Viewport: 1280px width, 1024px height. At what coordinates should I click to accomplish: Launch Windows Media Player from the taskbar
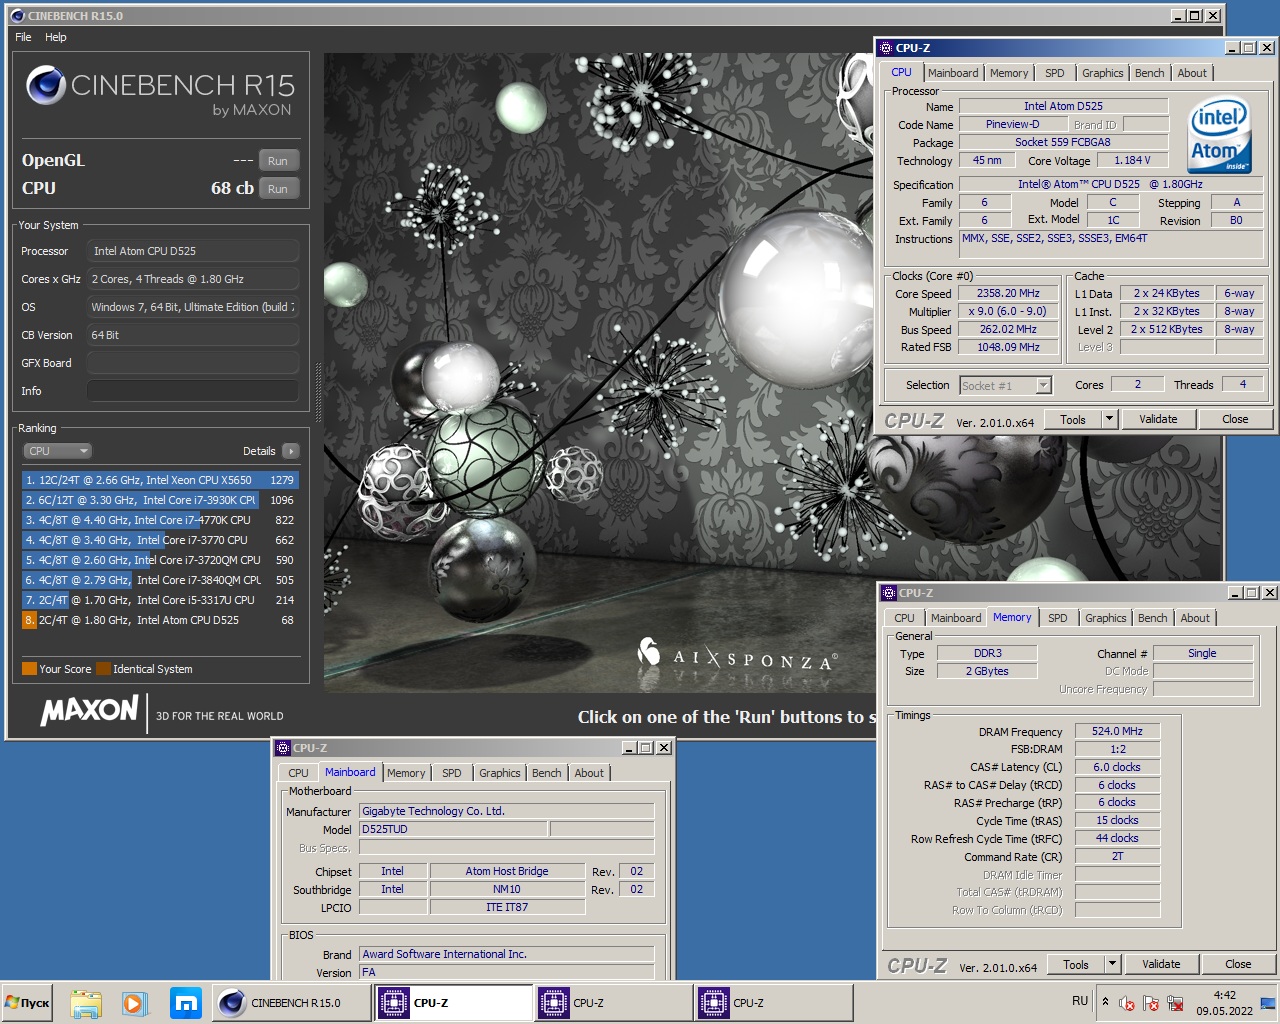(135, 1003)
